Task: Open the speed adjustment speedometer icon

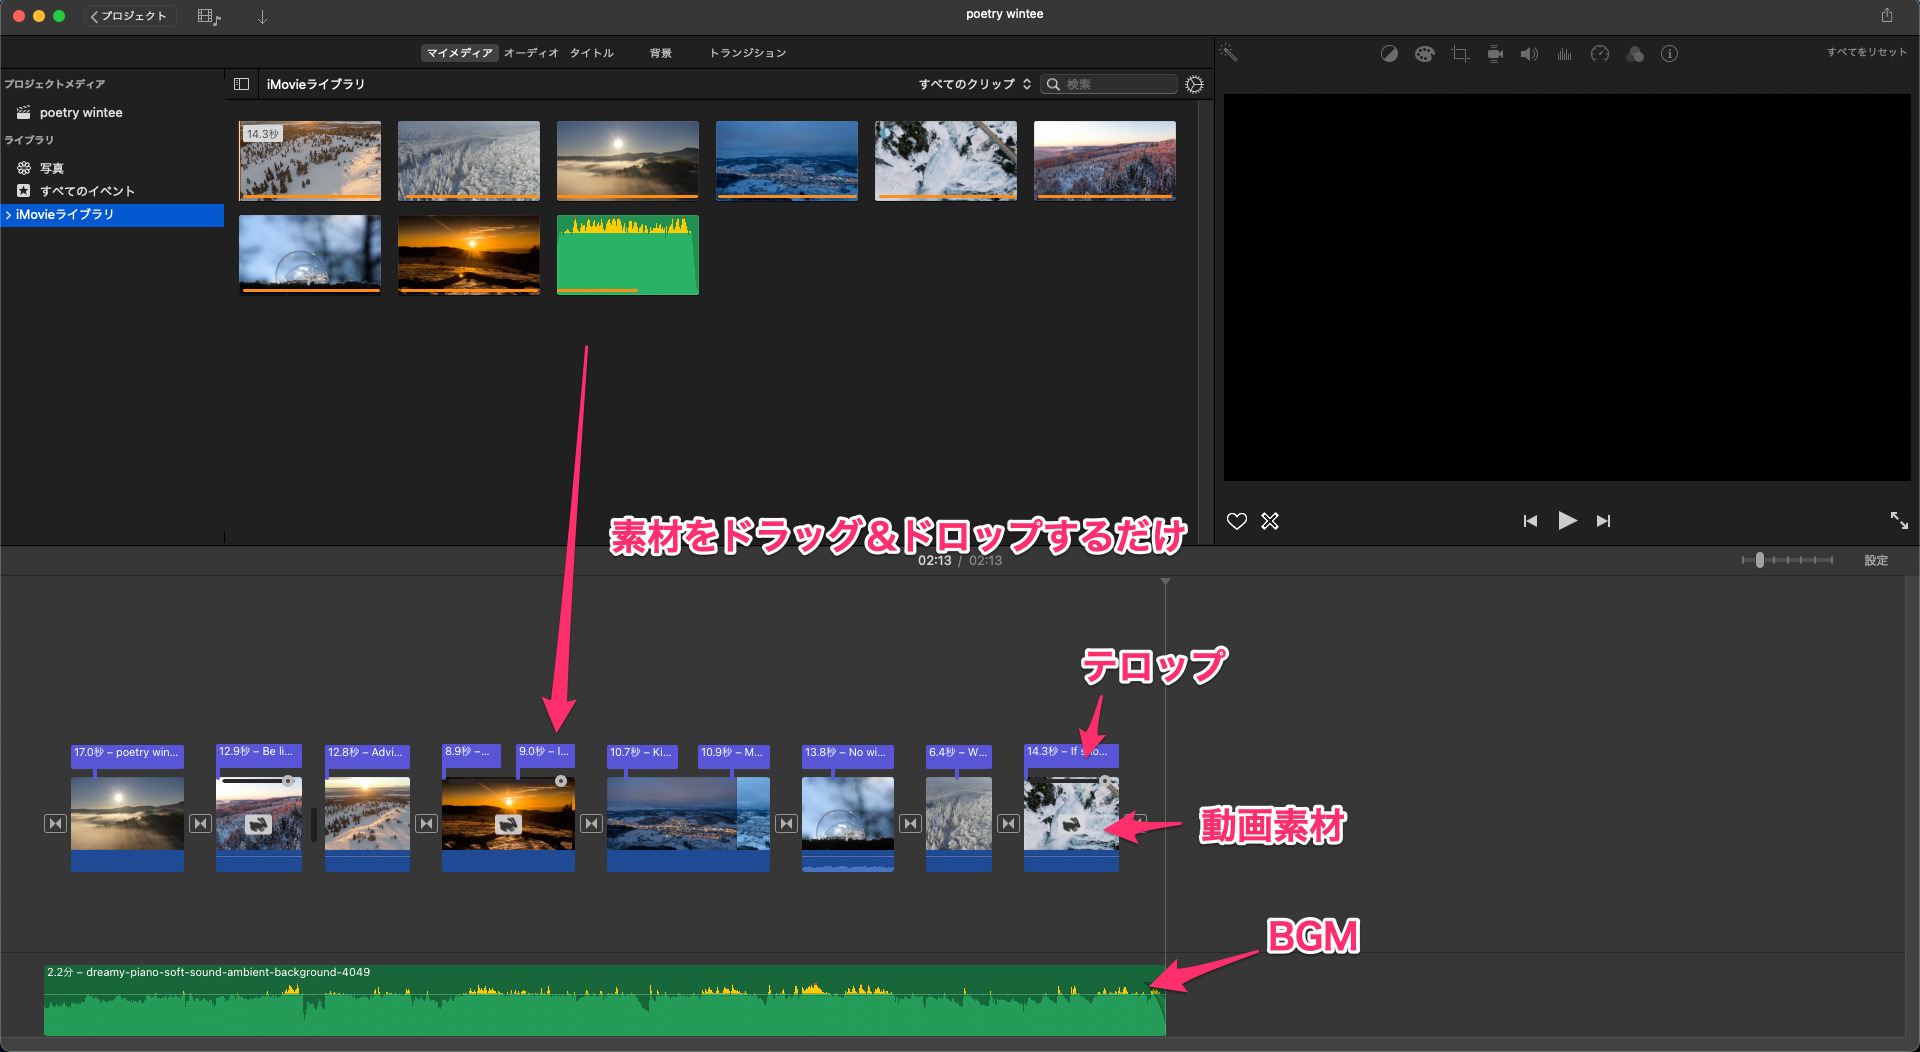Action: pyautogui.click(x=1600, y=54)
